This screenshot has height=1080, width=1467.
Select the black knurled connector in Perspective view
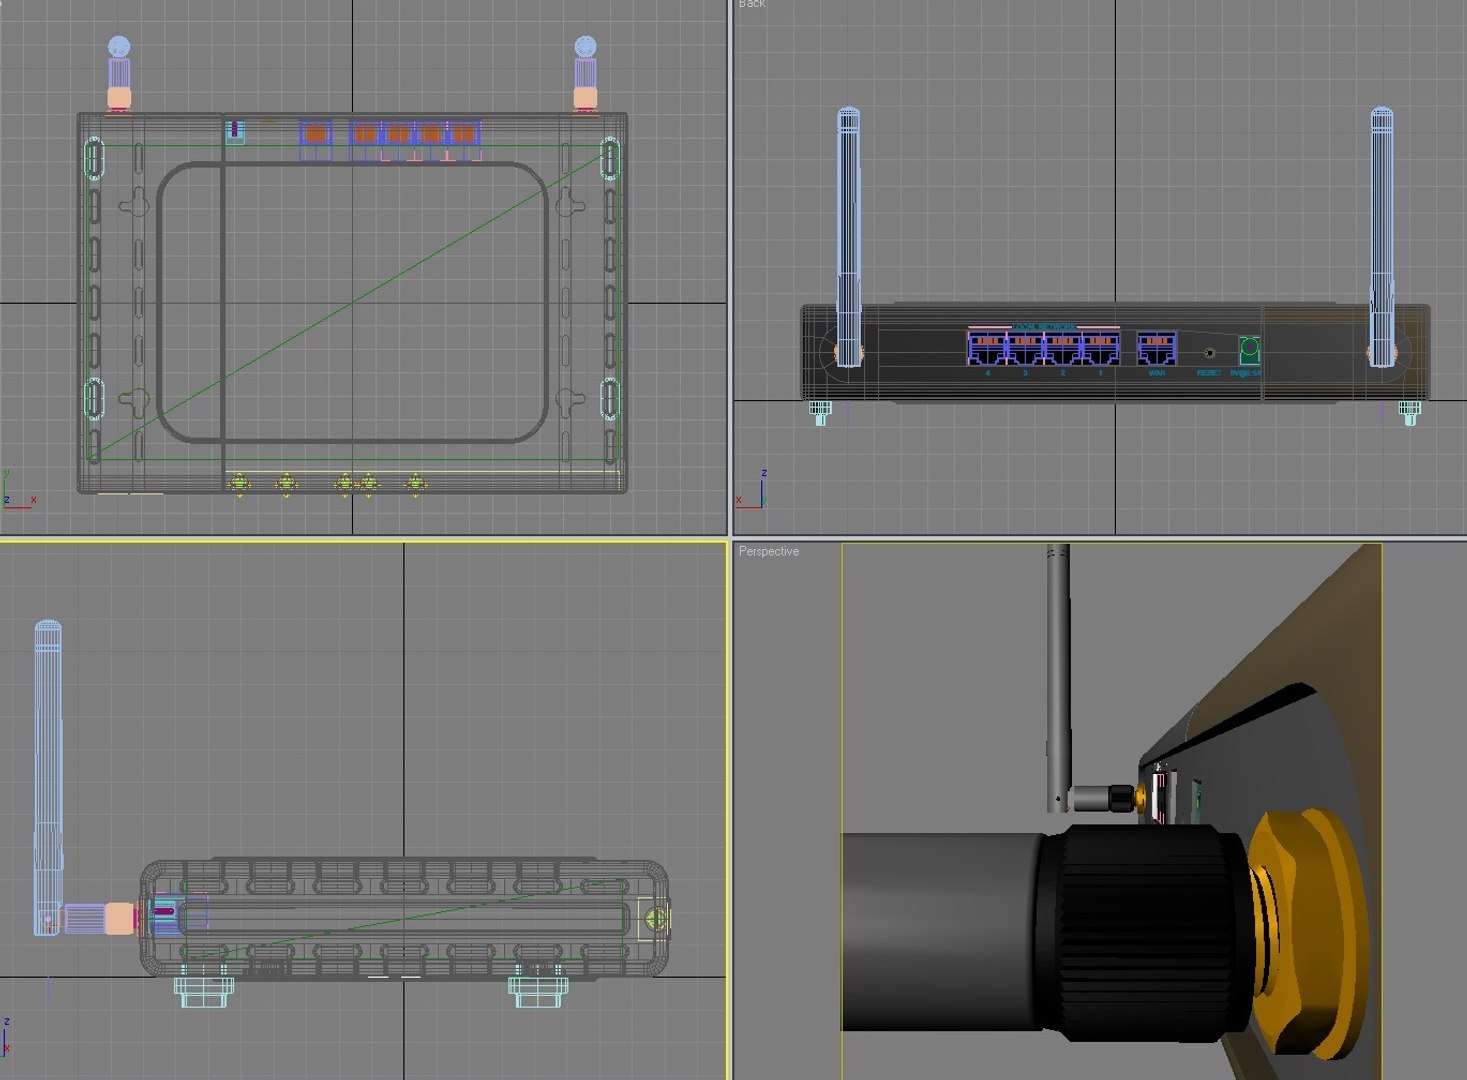[1143, 932]
